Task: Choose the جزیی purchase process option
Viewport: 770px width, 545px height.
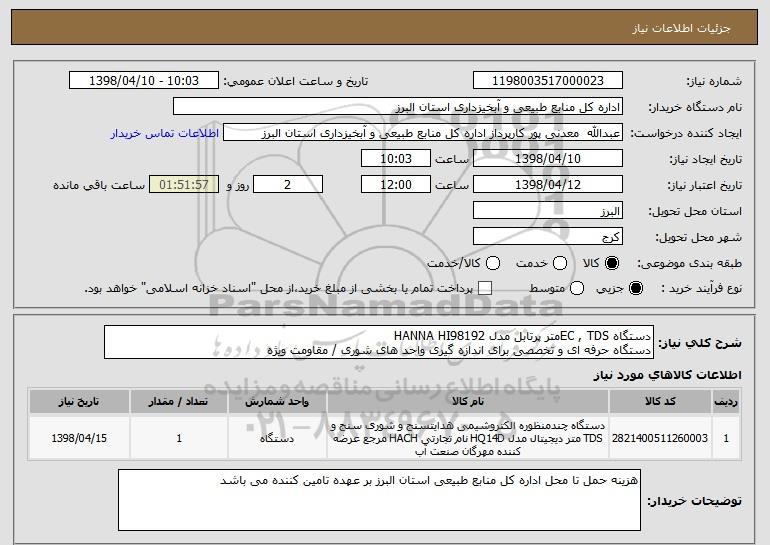Action: tap(635, 288)
